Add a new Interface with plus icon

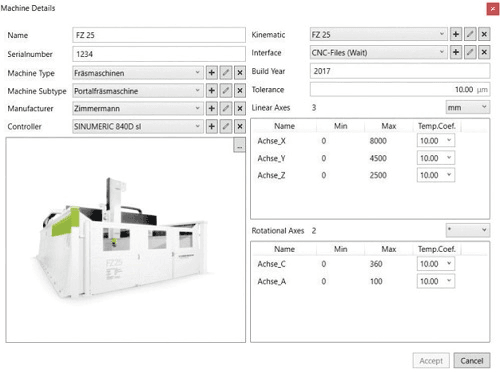pyautogui.click(x=456, y=52)
